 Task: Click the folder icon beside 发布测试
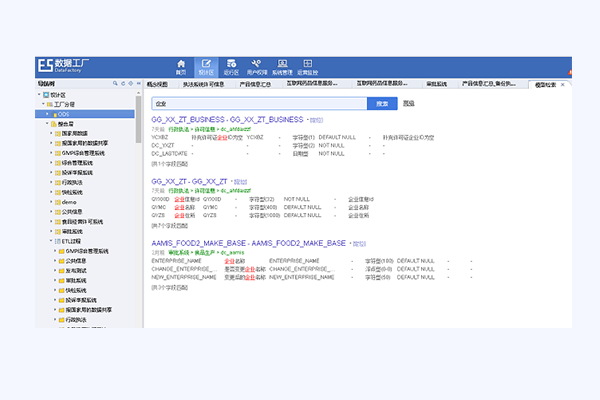(61, 271)
